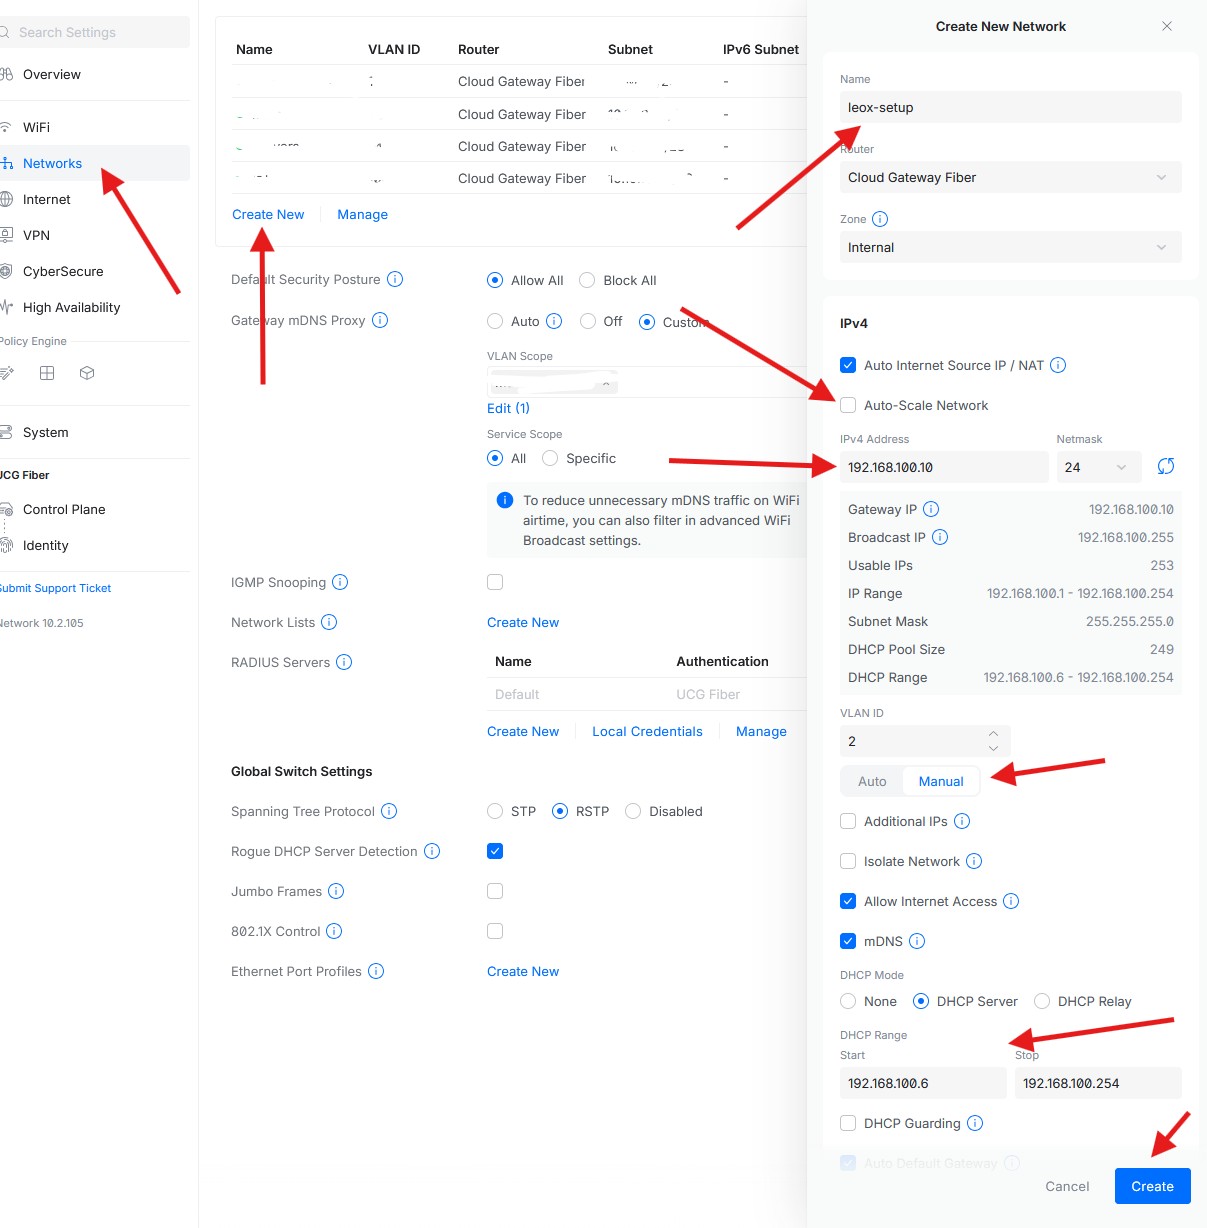
Task: Click info icon next to Jumbo Frames
Action: pos(336,891)
